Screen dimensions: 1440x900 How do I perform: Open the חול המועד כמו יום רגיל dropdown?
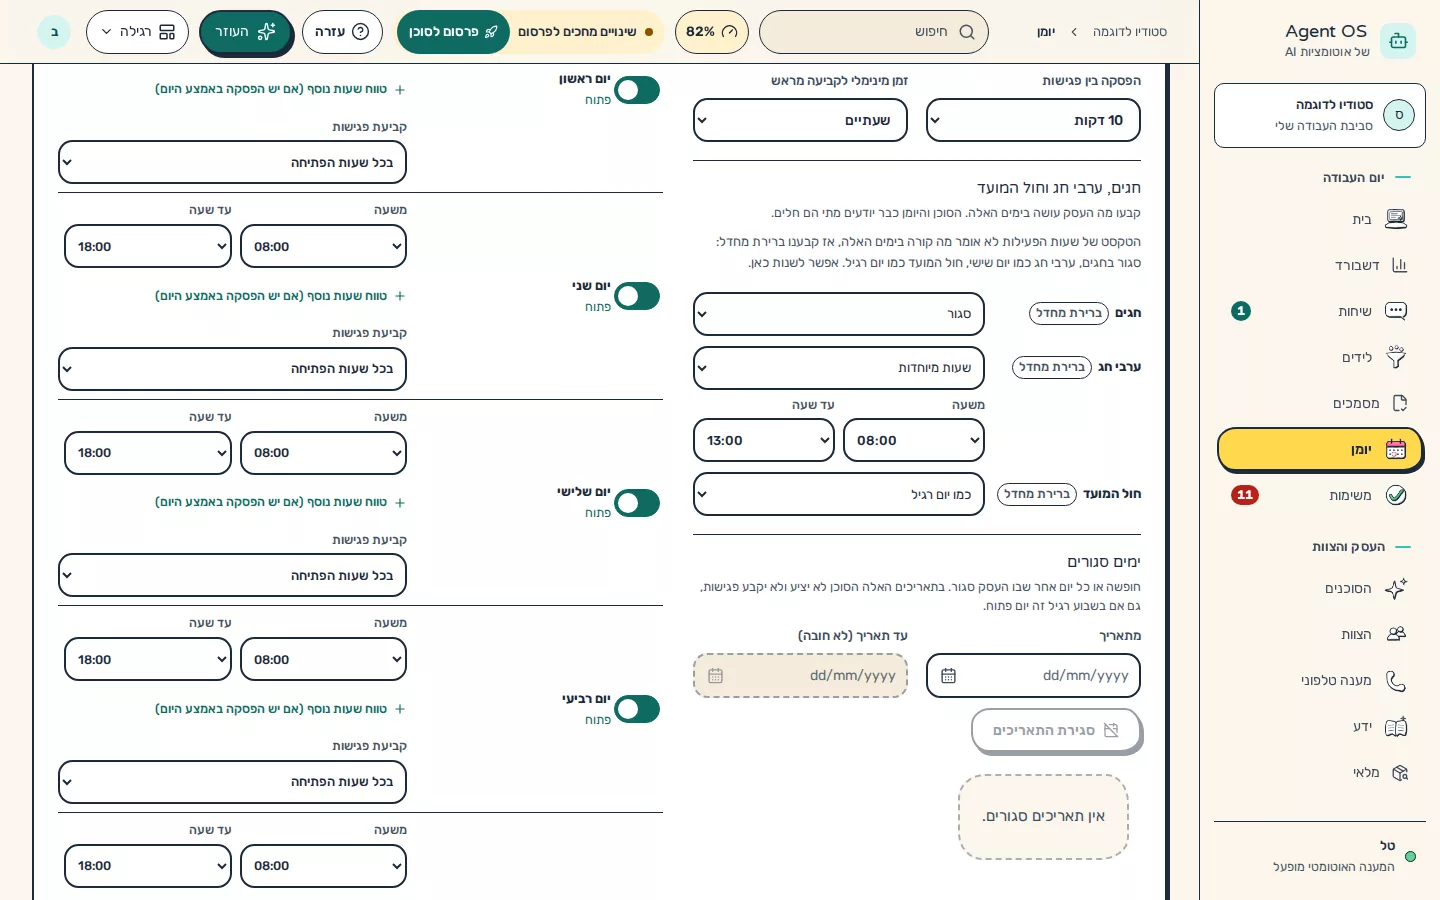click(x=839, y=494)
